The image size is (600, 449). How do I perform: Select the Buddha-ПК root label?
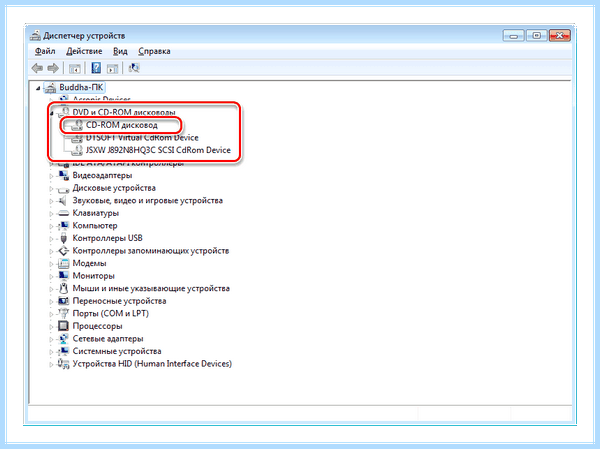[x=81, y=88]
